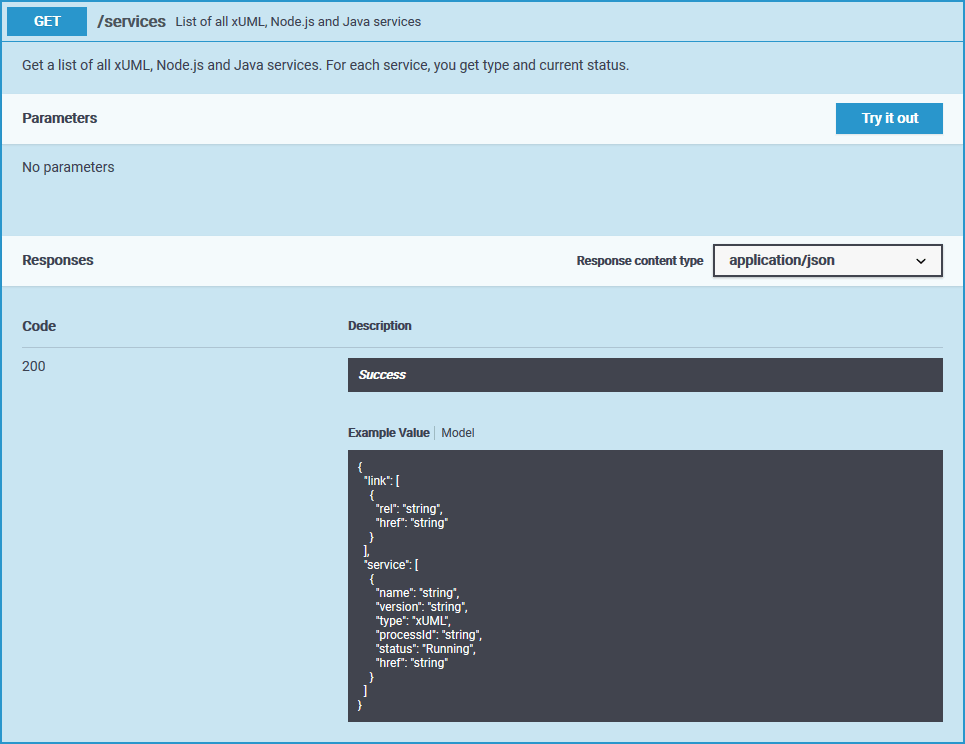Click the 200 response code
Screen dimensions: 965x744
click(34, 366)
